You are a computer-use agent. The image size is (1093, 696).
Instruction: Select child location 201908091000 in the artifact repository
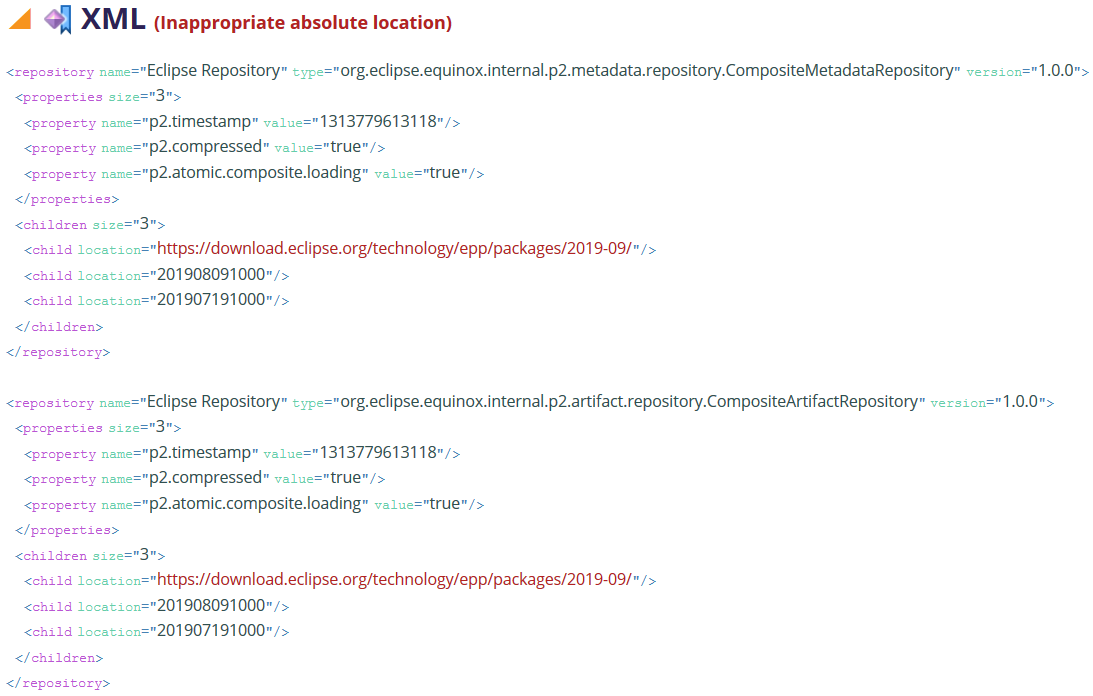click(211, 606)
